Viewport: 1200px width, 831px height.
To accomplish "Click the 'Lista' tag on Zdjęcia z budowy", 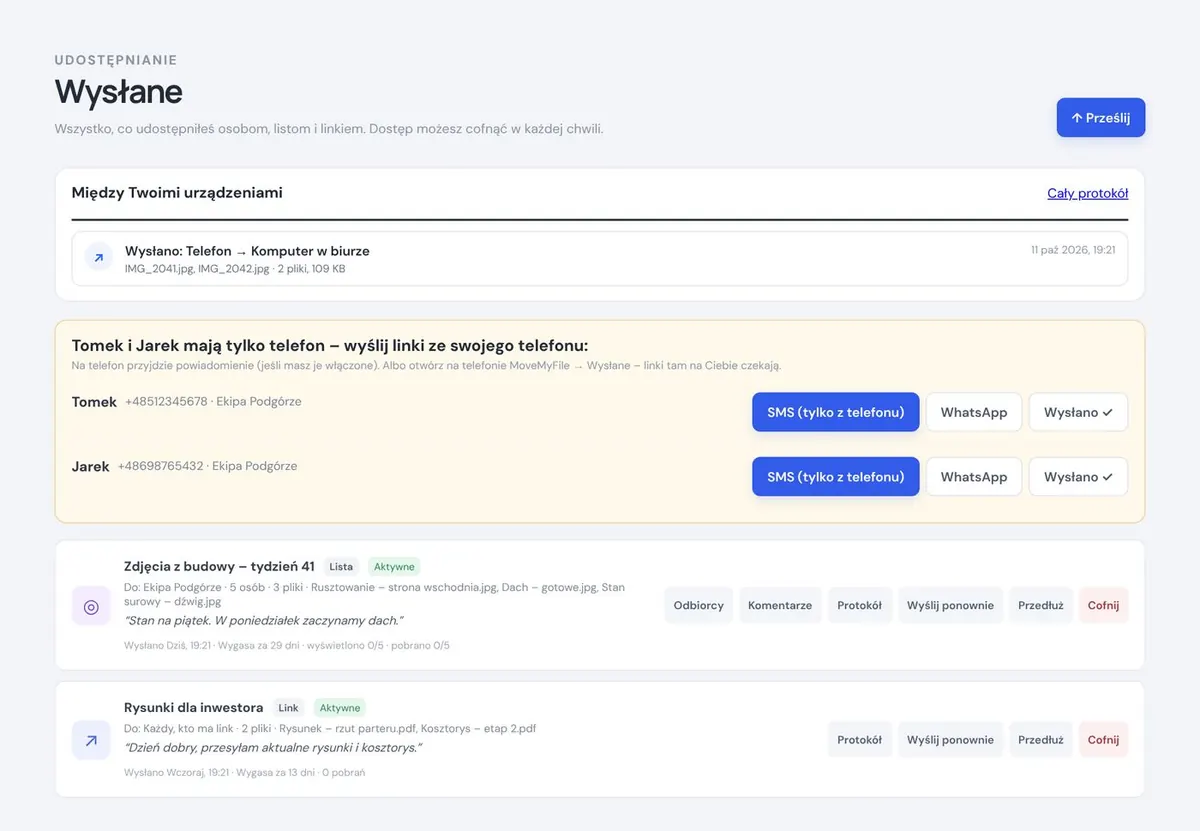I will tap(341, 567).
